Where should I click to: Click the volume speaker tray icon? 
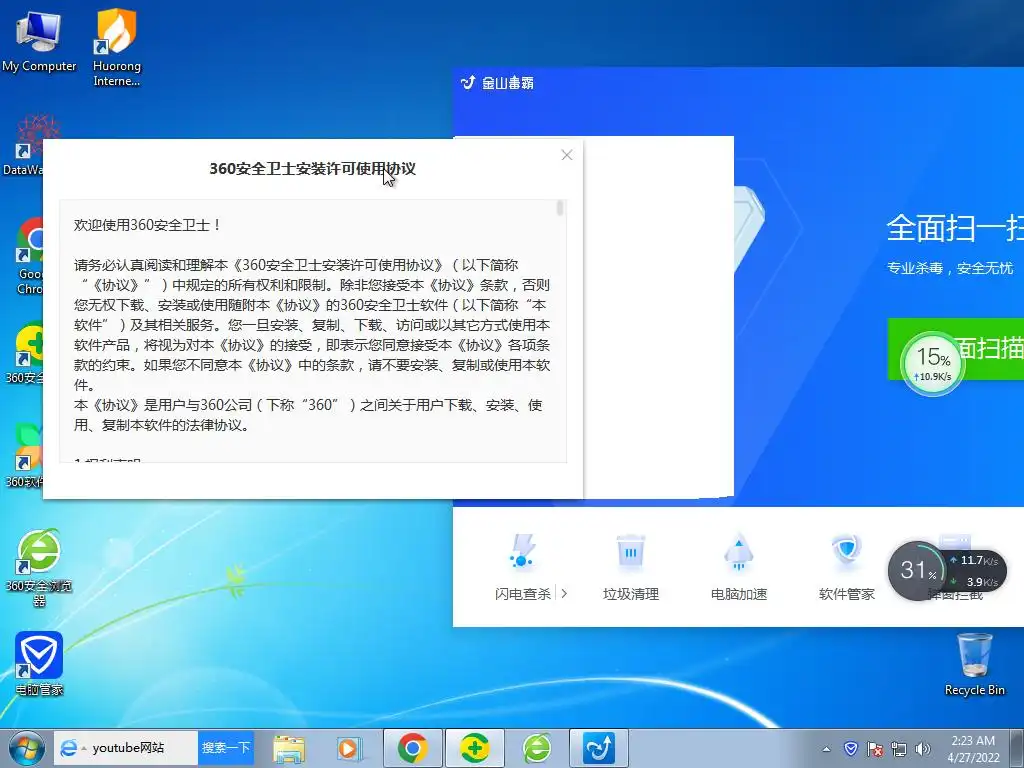coord(923,749)
